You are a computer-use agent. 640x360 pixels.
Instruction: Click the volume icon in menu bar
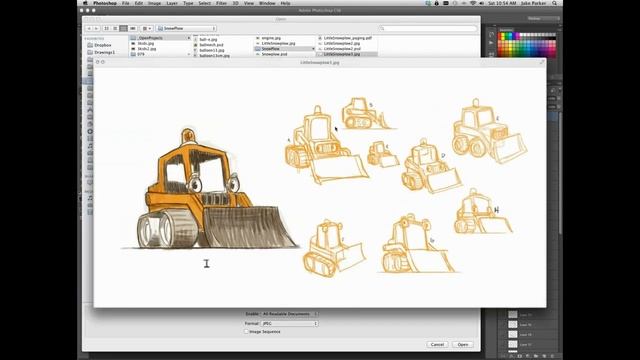click(x=482, y=3)
